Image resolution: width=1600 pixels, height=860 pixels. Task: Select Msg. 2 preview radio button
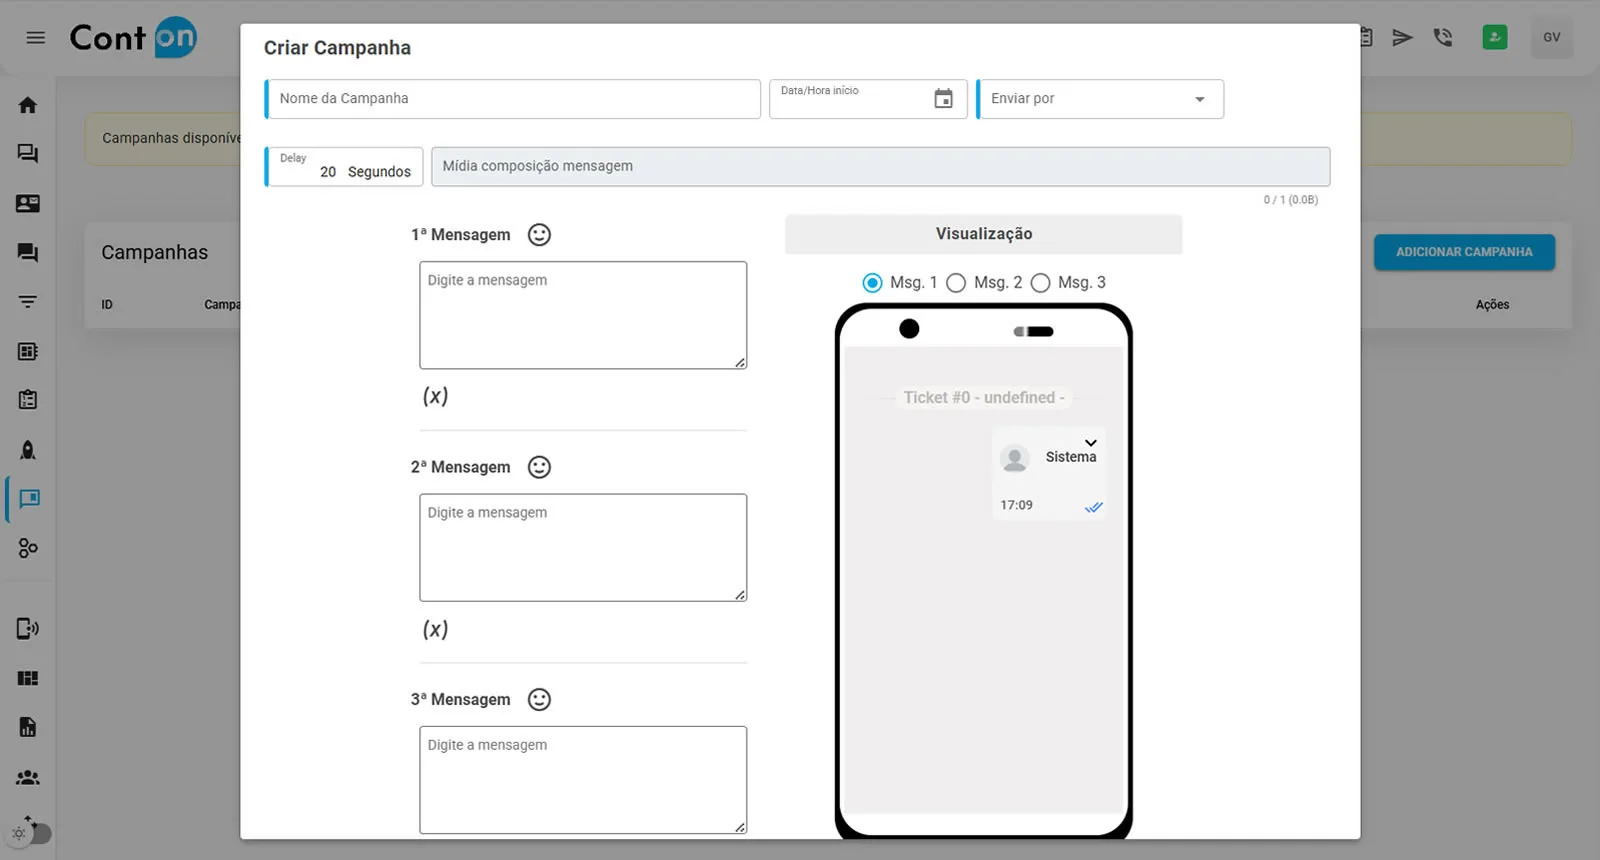click(956, 283)
